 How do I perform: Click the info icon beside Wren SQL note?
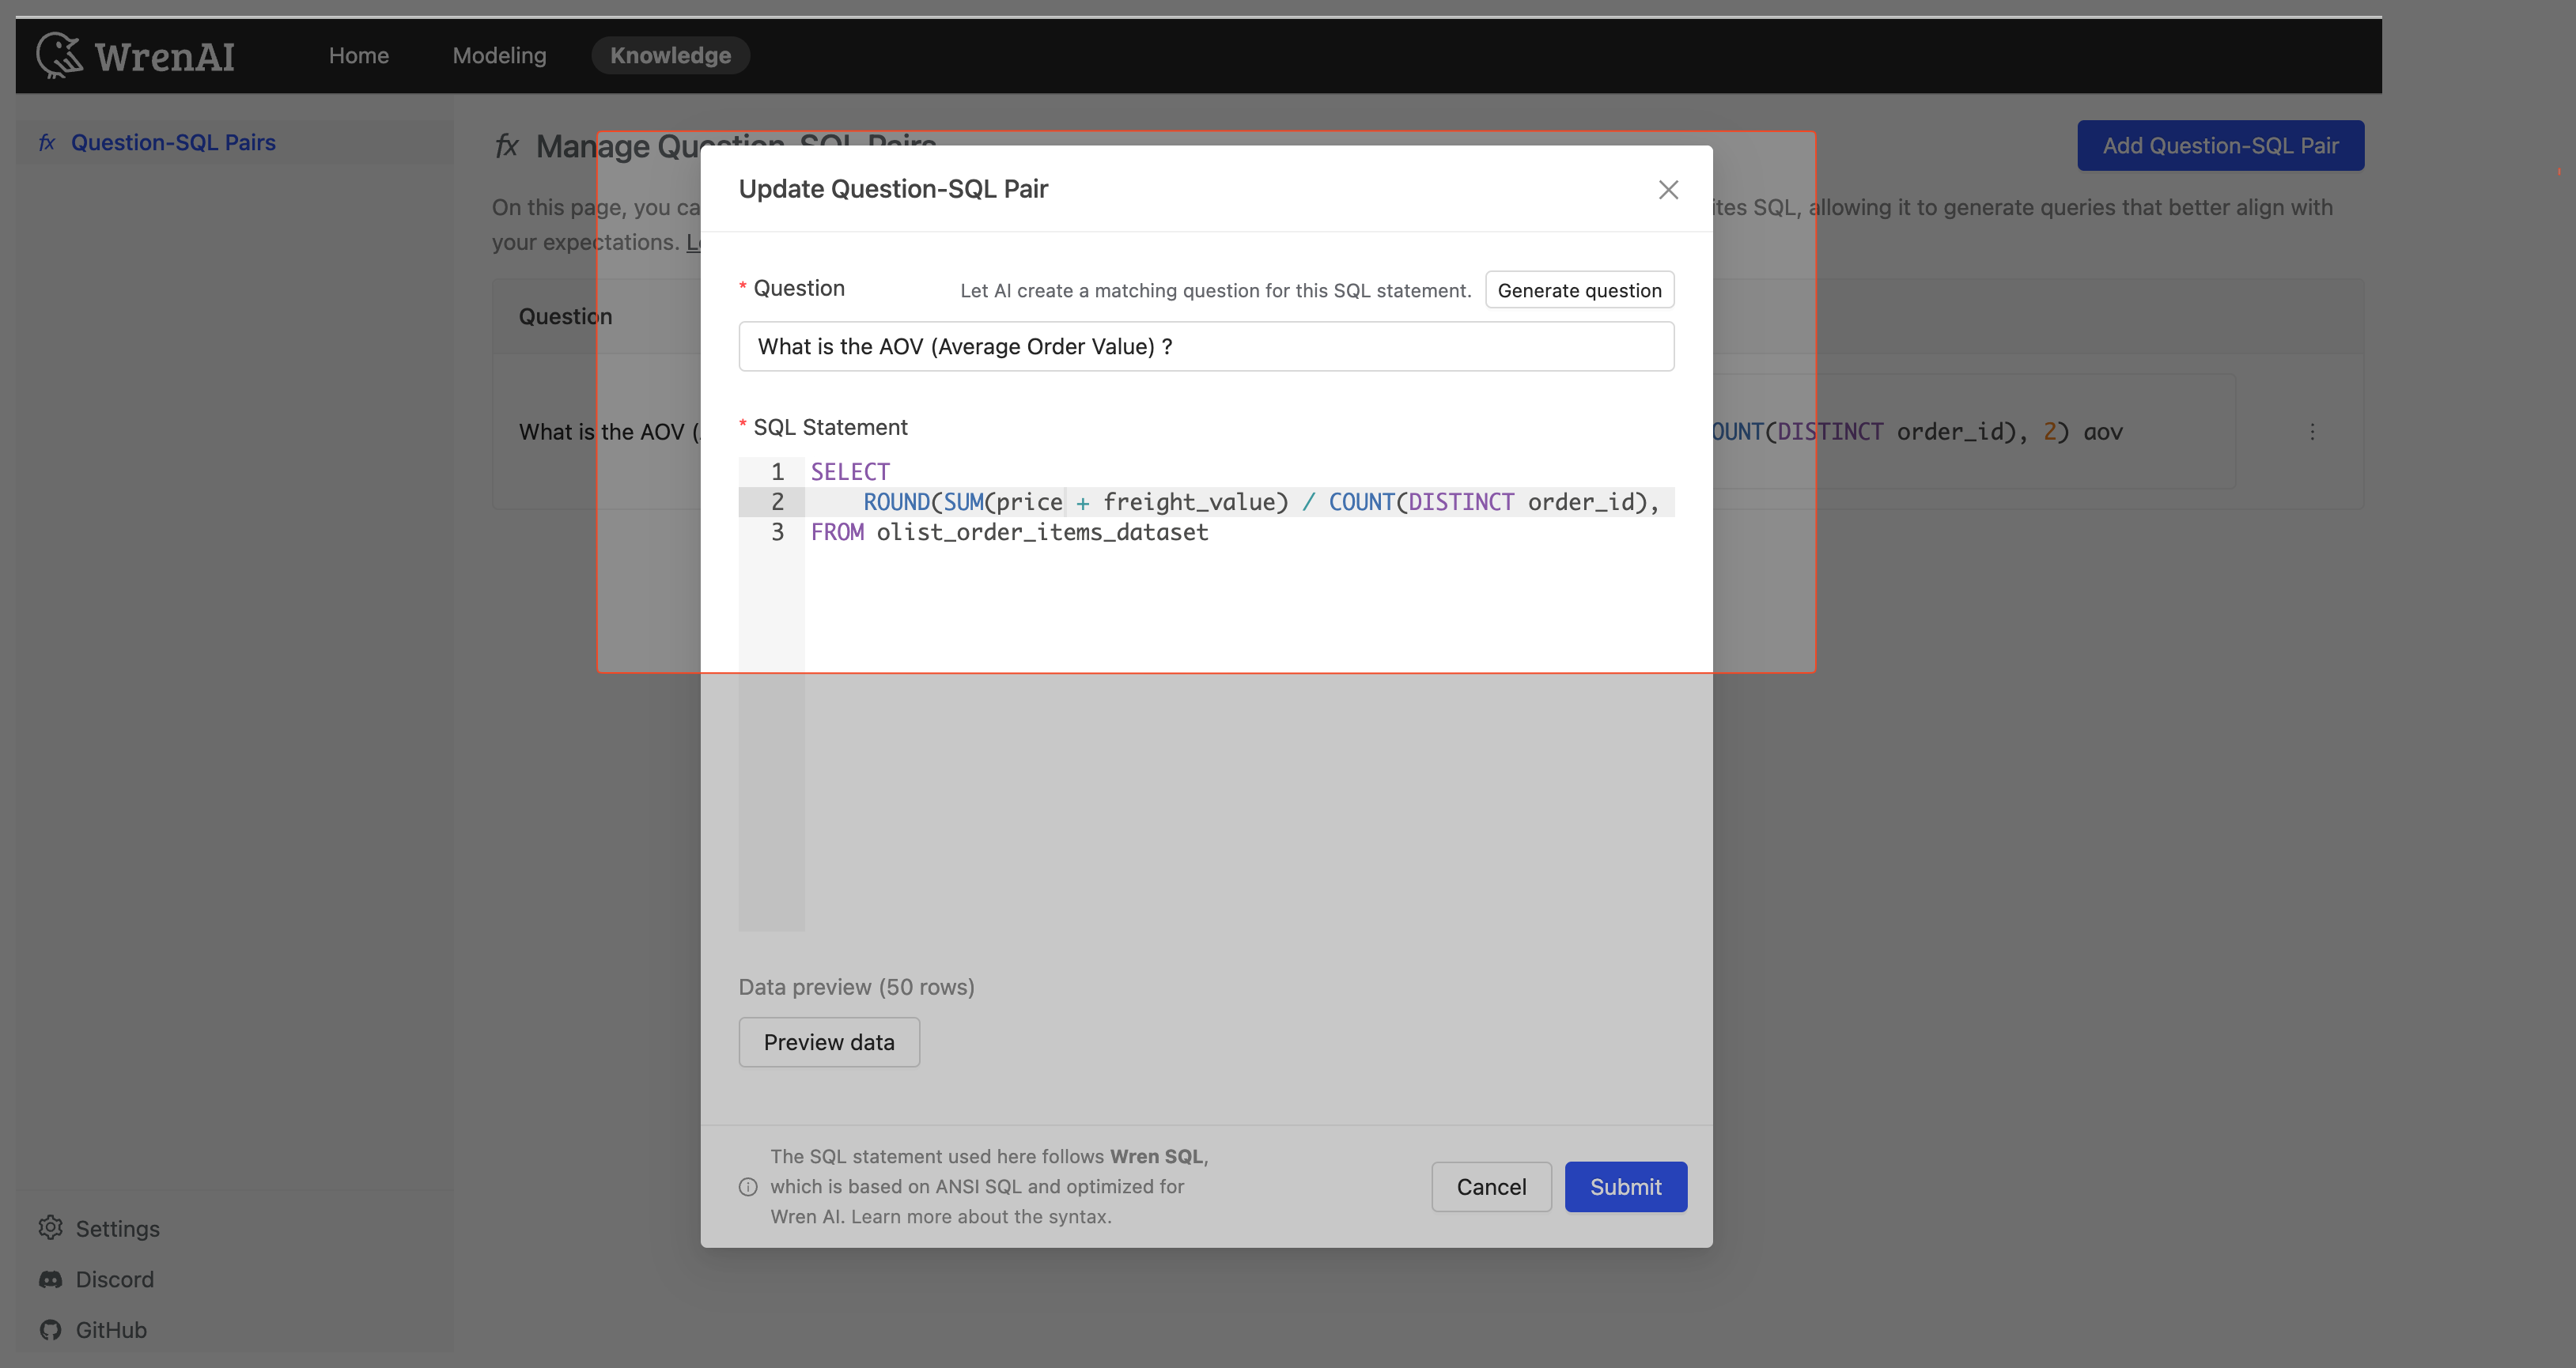pos(748,1187)
